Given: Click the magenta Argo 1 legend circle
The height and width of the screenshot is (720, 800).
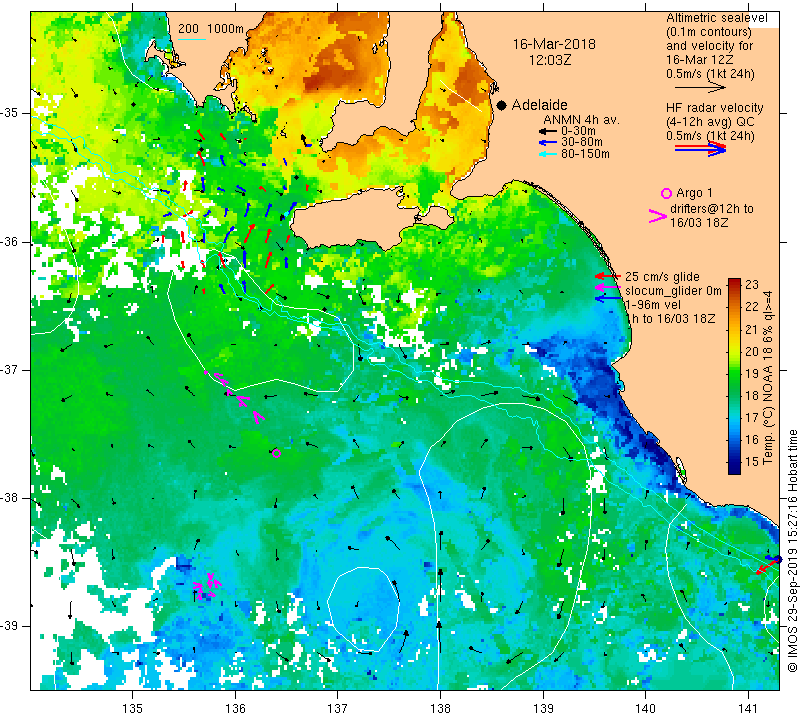Looking at the screenshot, I should [x=666, y=193].
